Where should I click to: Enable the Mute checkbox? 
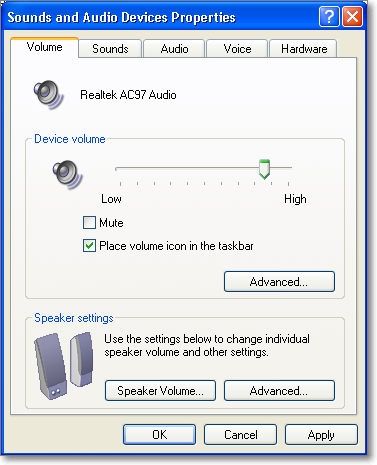point(89,223)
